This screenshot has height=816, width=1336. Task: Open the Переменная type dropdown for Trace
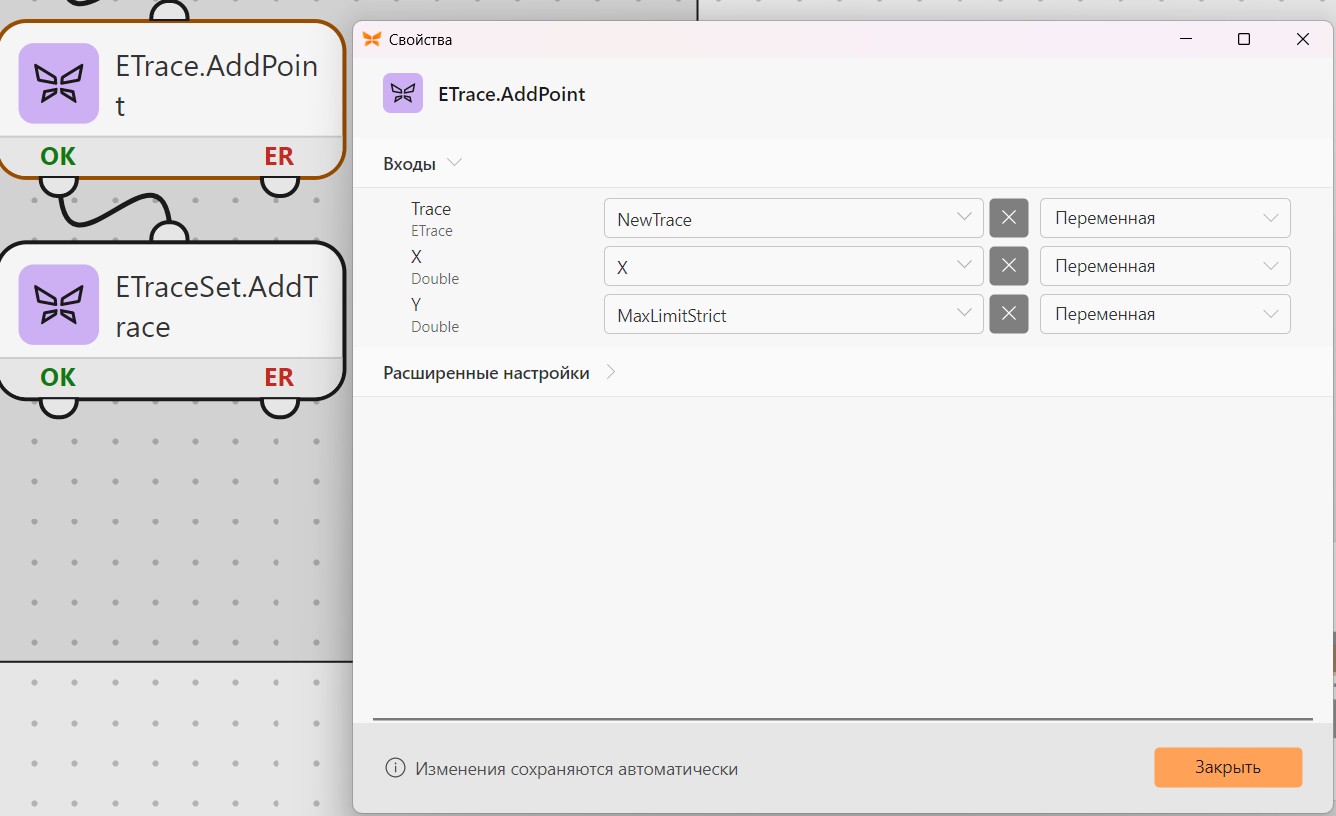[x=1165, y=218]
